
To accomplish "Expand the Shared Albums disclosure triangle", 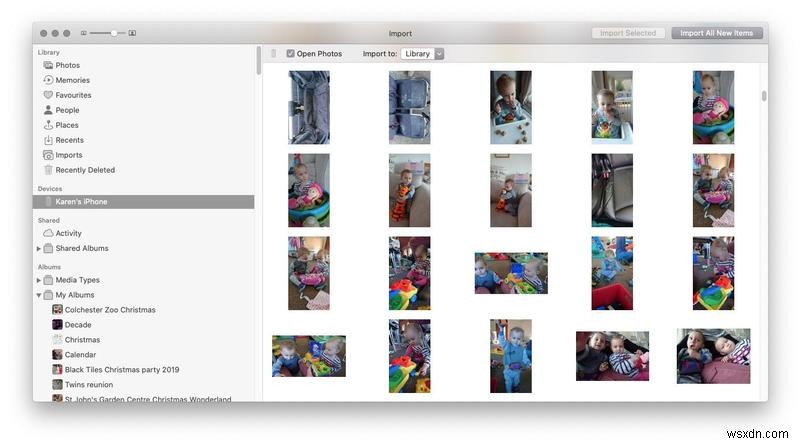I will pos(38,249).
